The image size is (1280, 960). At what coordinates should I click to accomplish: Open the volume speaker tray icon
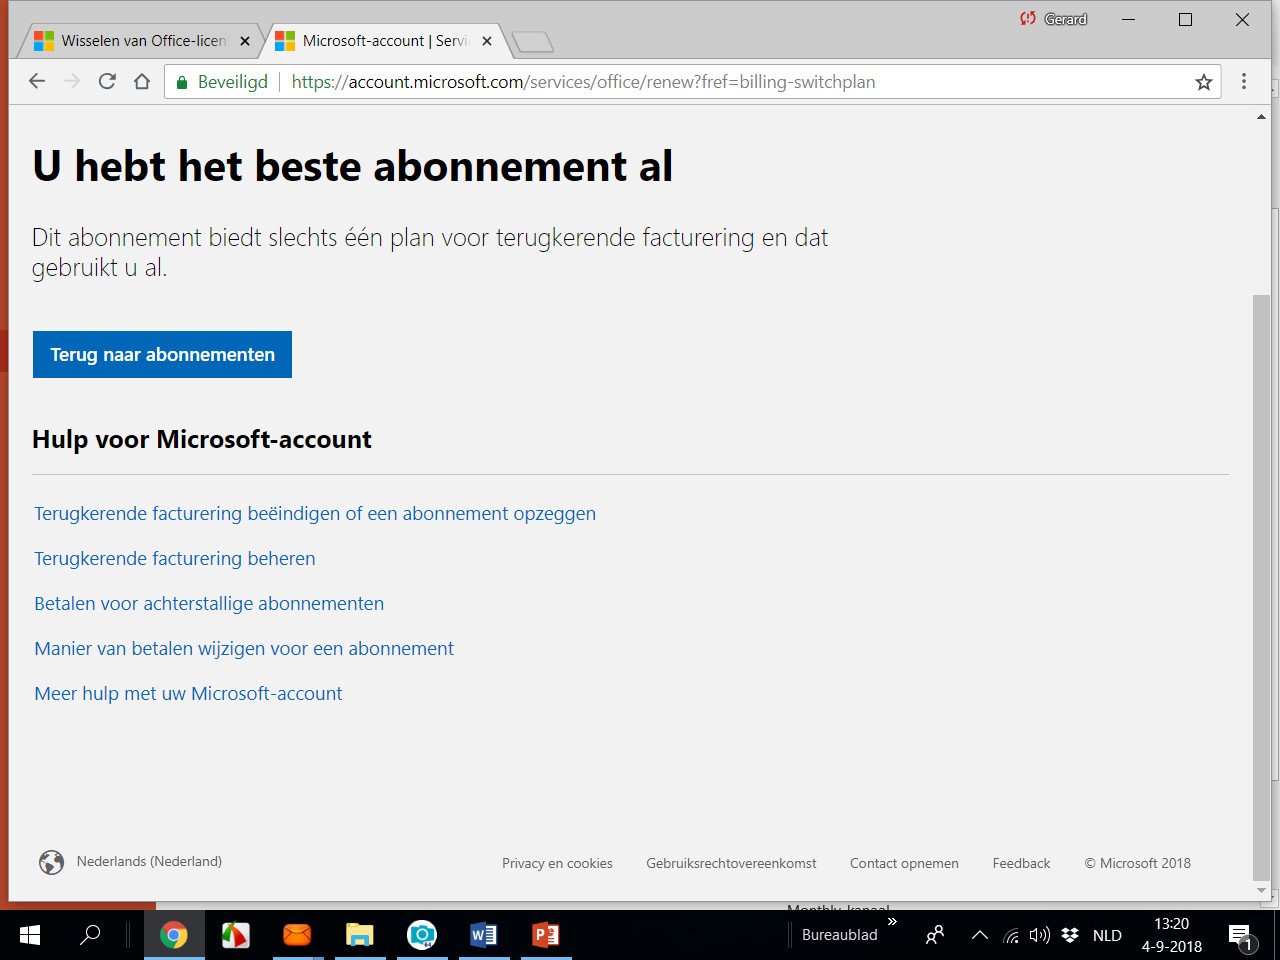click(1040, 935)
